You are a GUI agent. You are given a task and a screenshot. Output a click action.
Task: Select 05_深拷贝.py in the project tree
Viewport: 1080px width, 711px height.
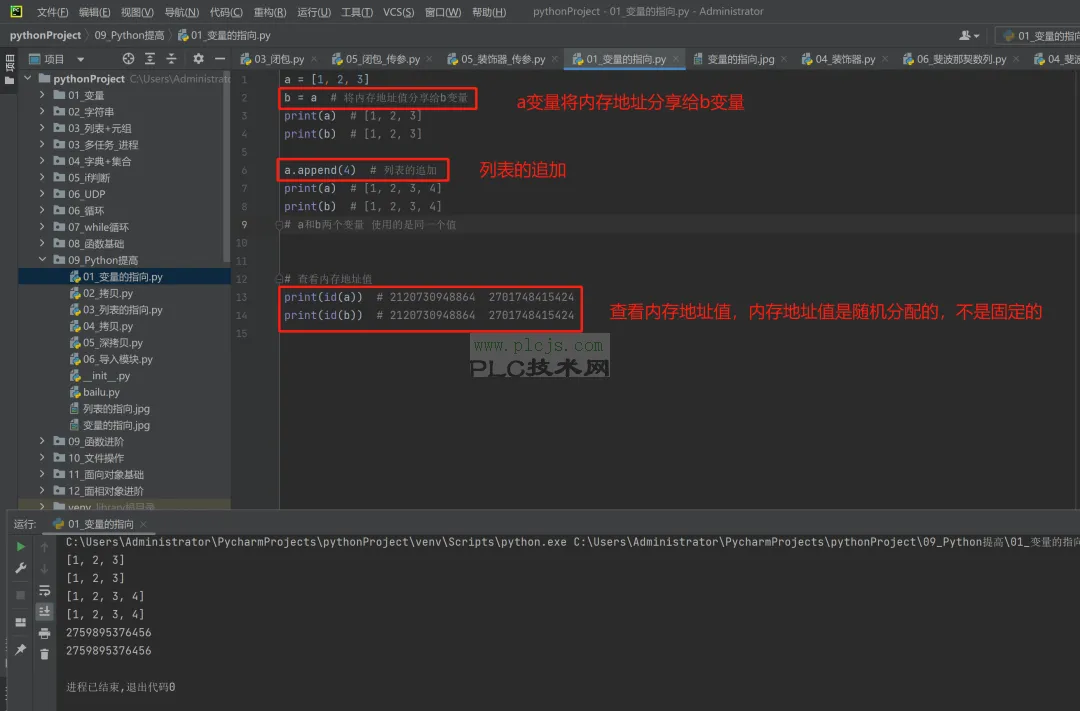click(x=113, y=342)
